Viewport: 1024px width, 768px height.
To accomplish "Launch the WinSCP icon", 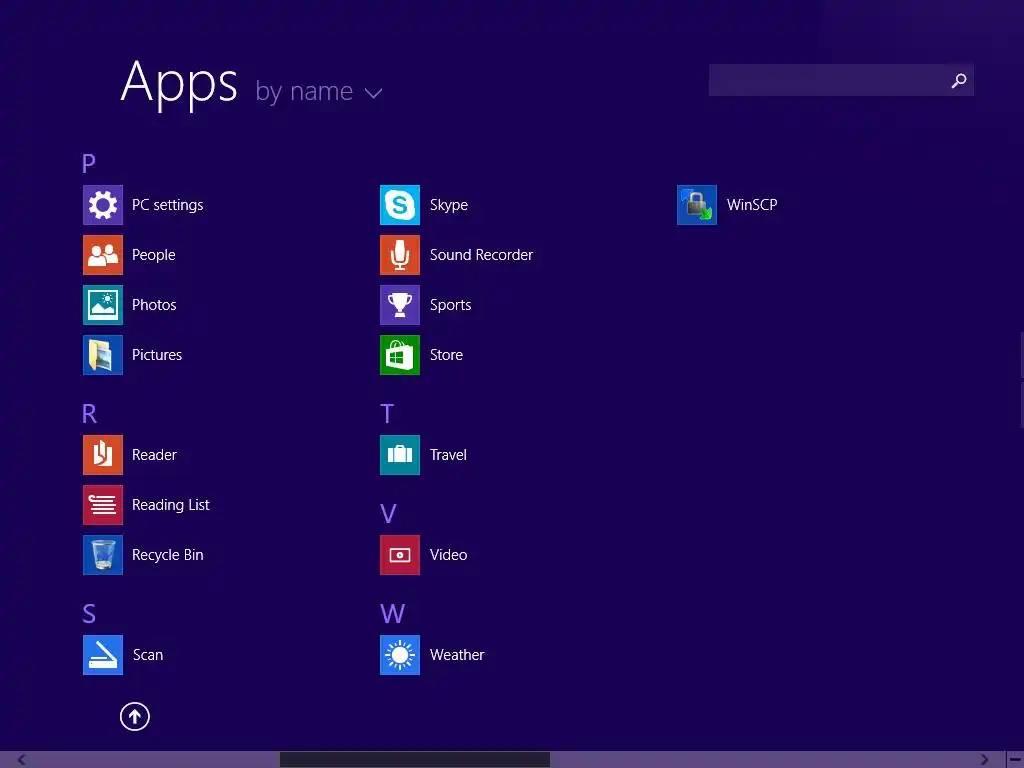I will (x=697, y=205).
